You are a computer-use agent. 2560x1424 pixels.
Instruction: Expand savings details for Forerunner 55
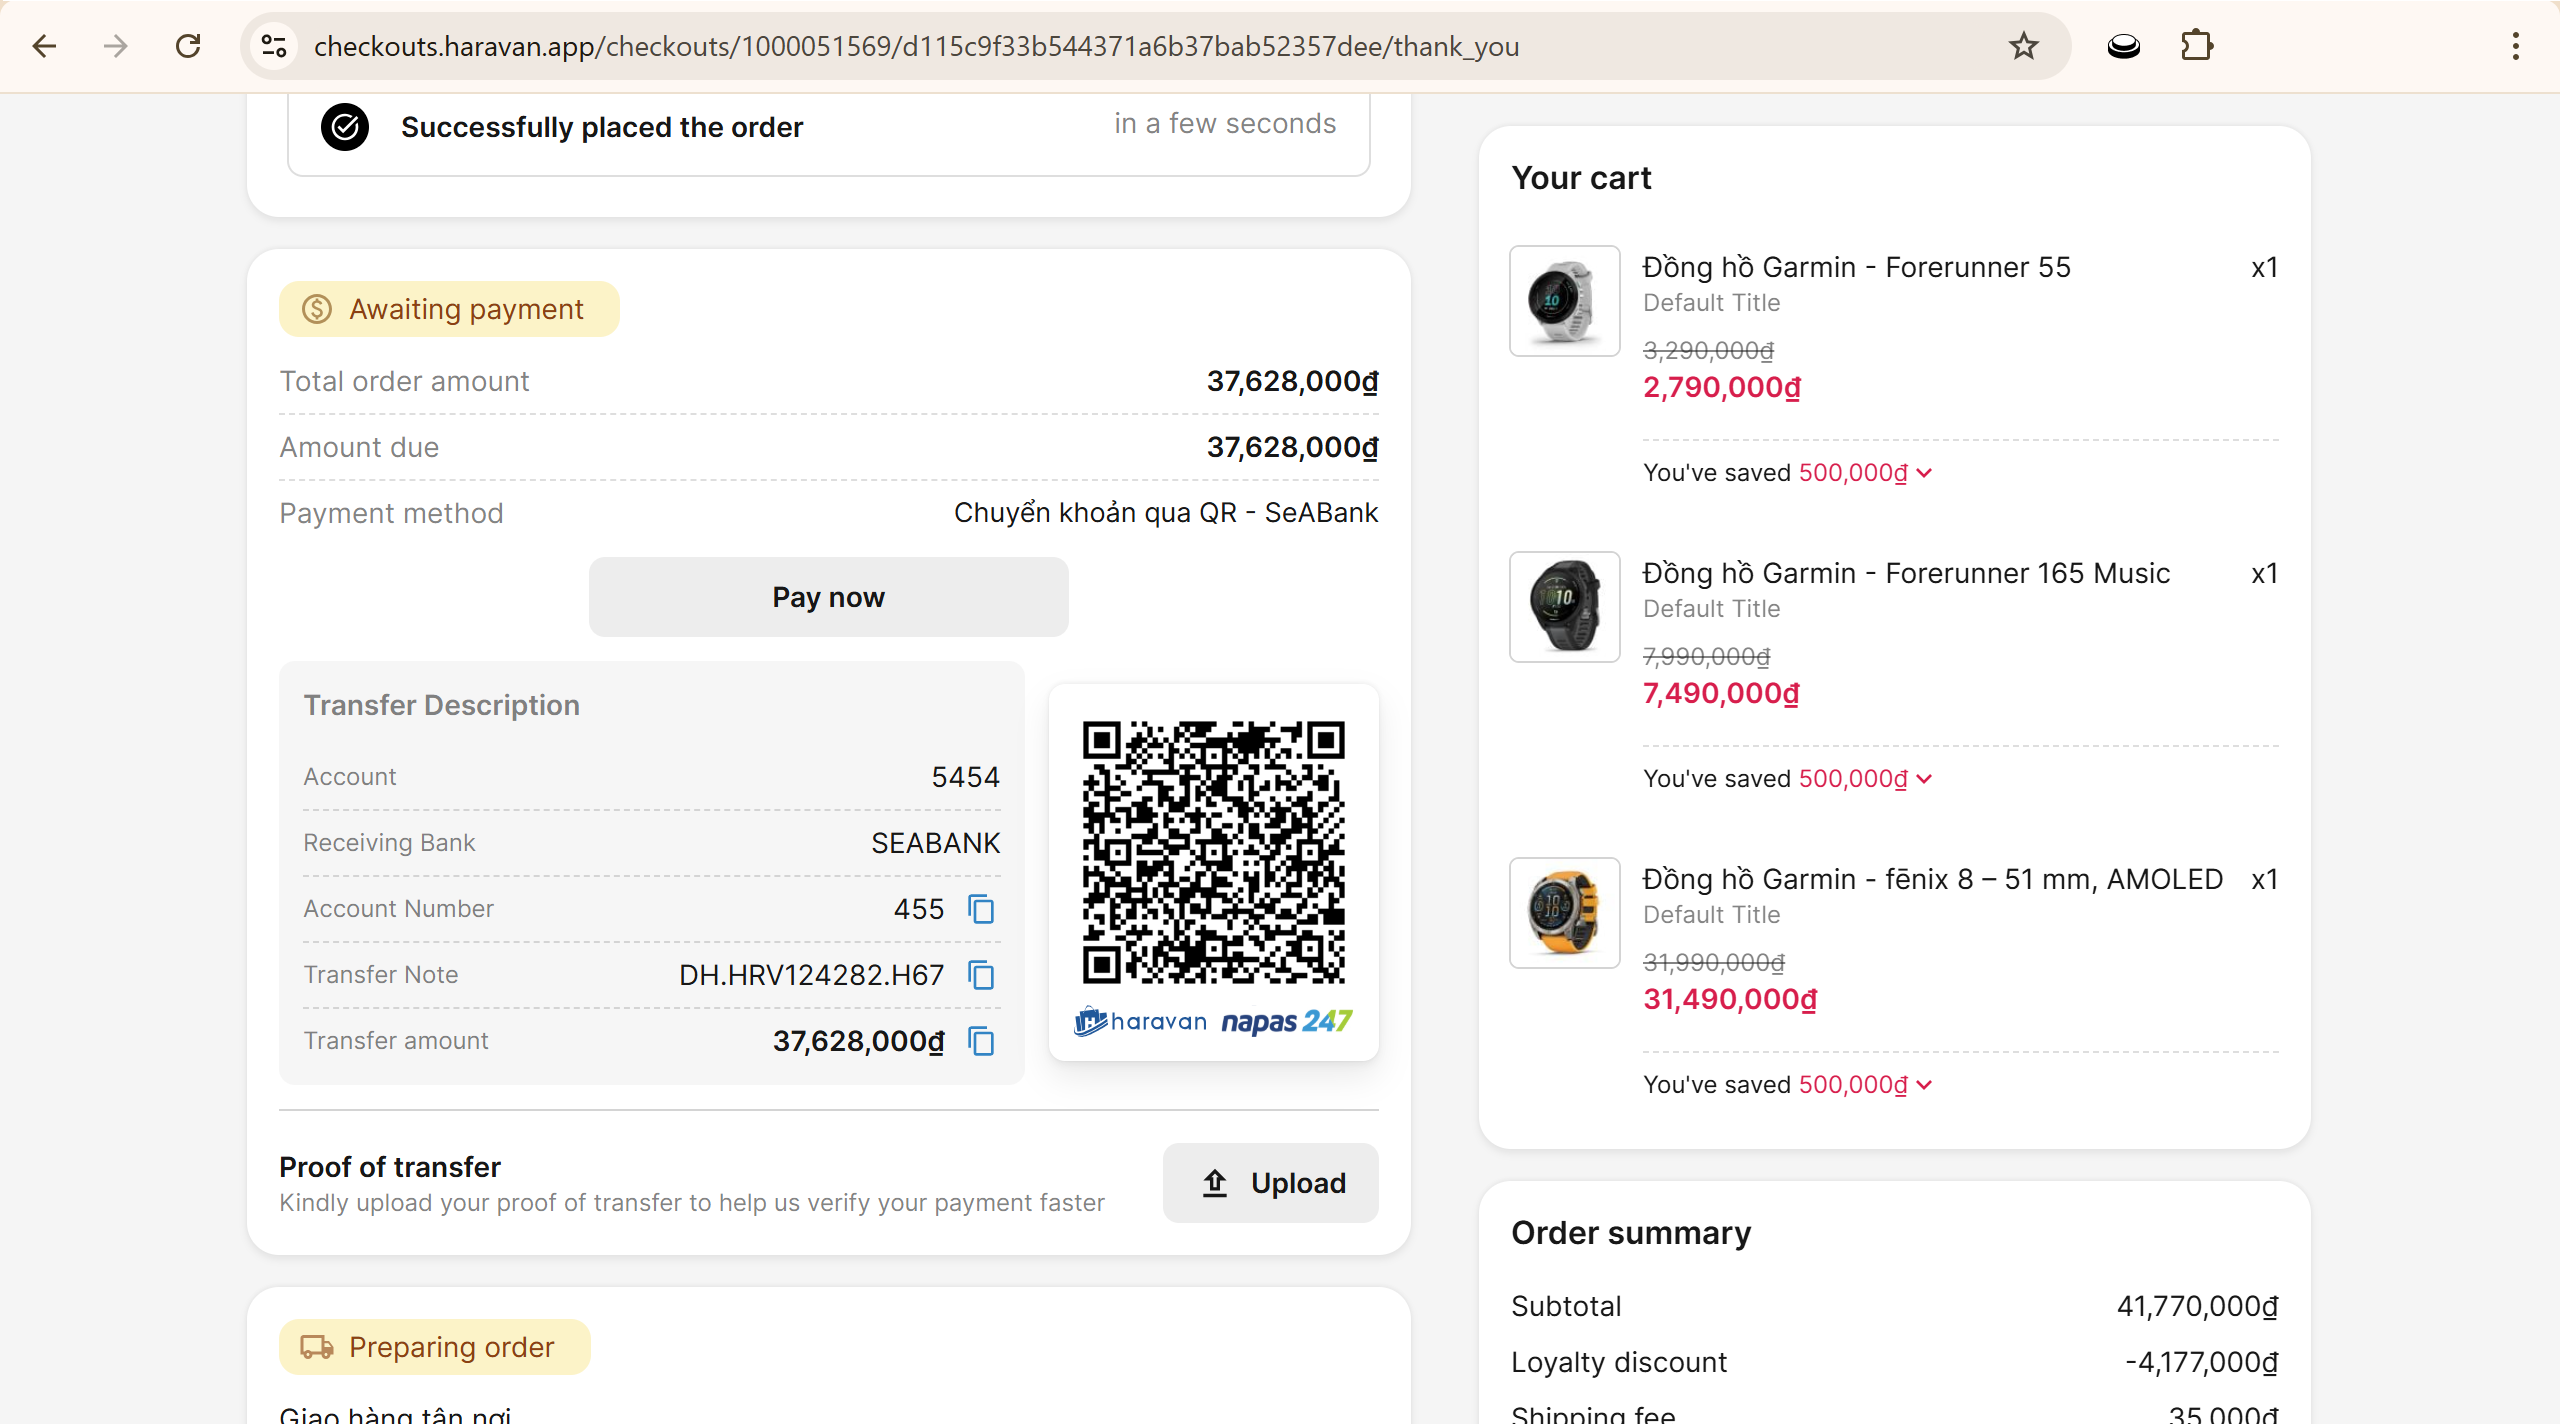point(1924,473)
